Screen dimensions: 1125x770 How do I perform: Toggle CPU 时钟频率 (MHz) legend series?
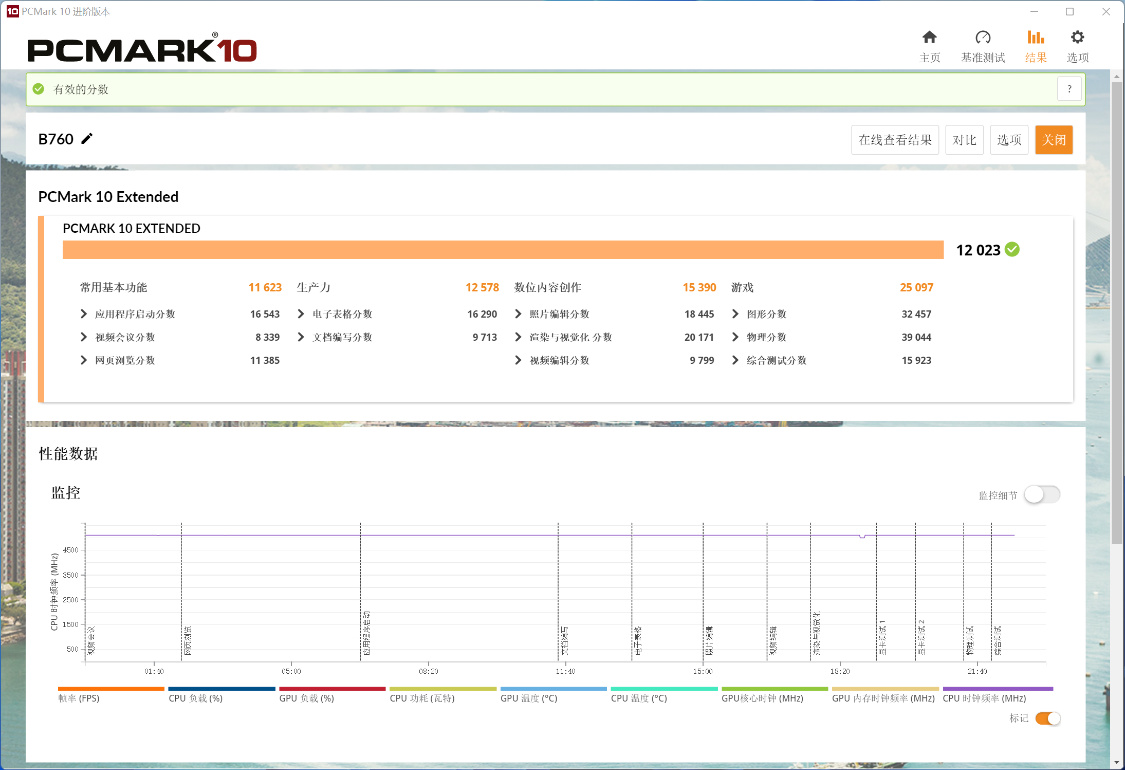point(997,695)
